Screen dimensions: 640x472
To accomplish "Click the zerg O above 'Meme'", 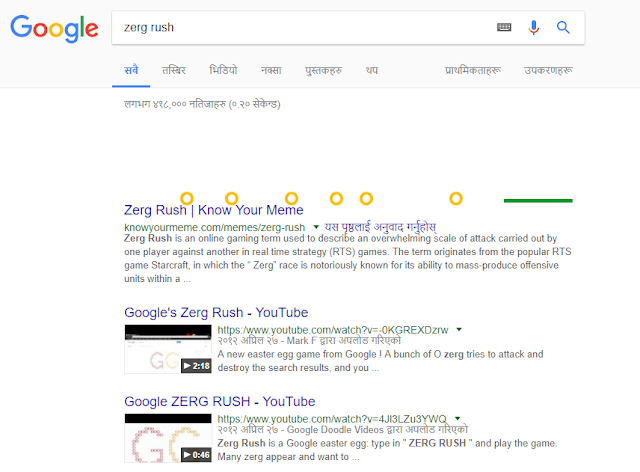I will click(x=291, y=198).
